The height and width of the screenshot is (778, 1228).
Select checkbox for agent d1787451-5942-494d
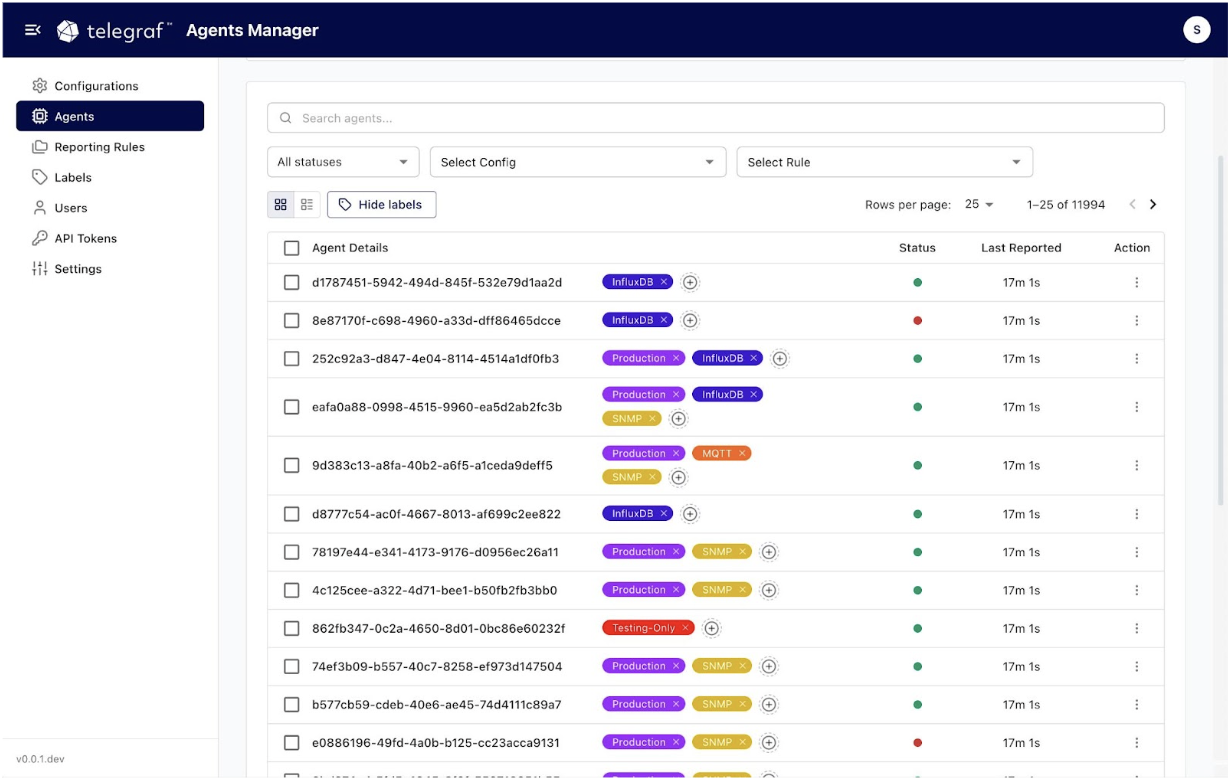pos(292,283)
